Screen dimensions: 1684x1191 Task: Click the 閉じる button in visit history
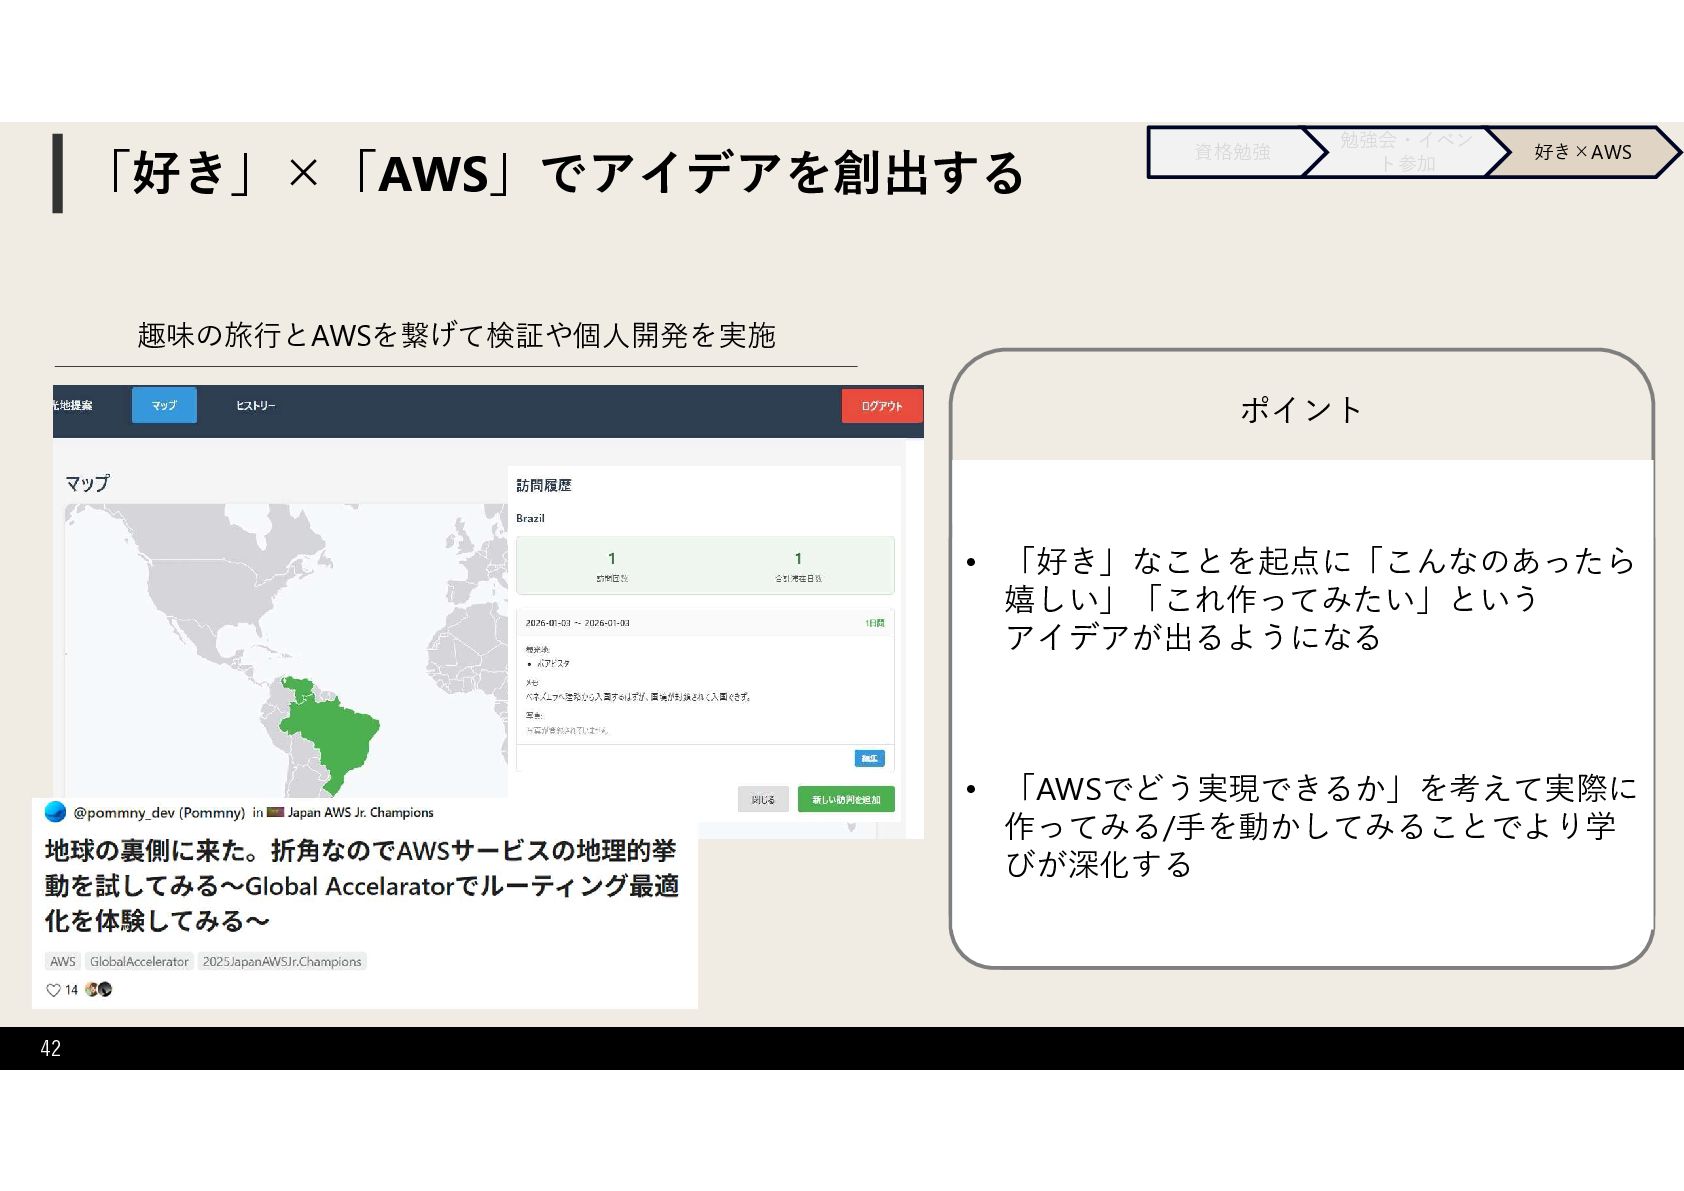click(x=763, y=799)
